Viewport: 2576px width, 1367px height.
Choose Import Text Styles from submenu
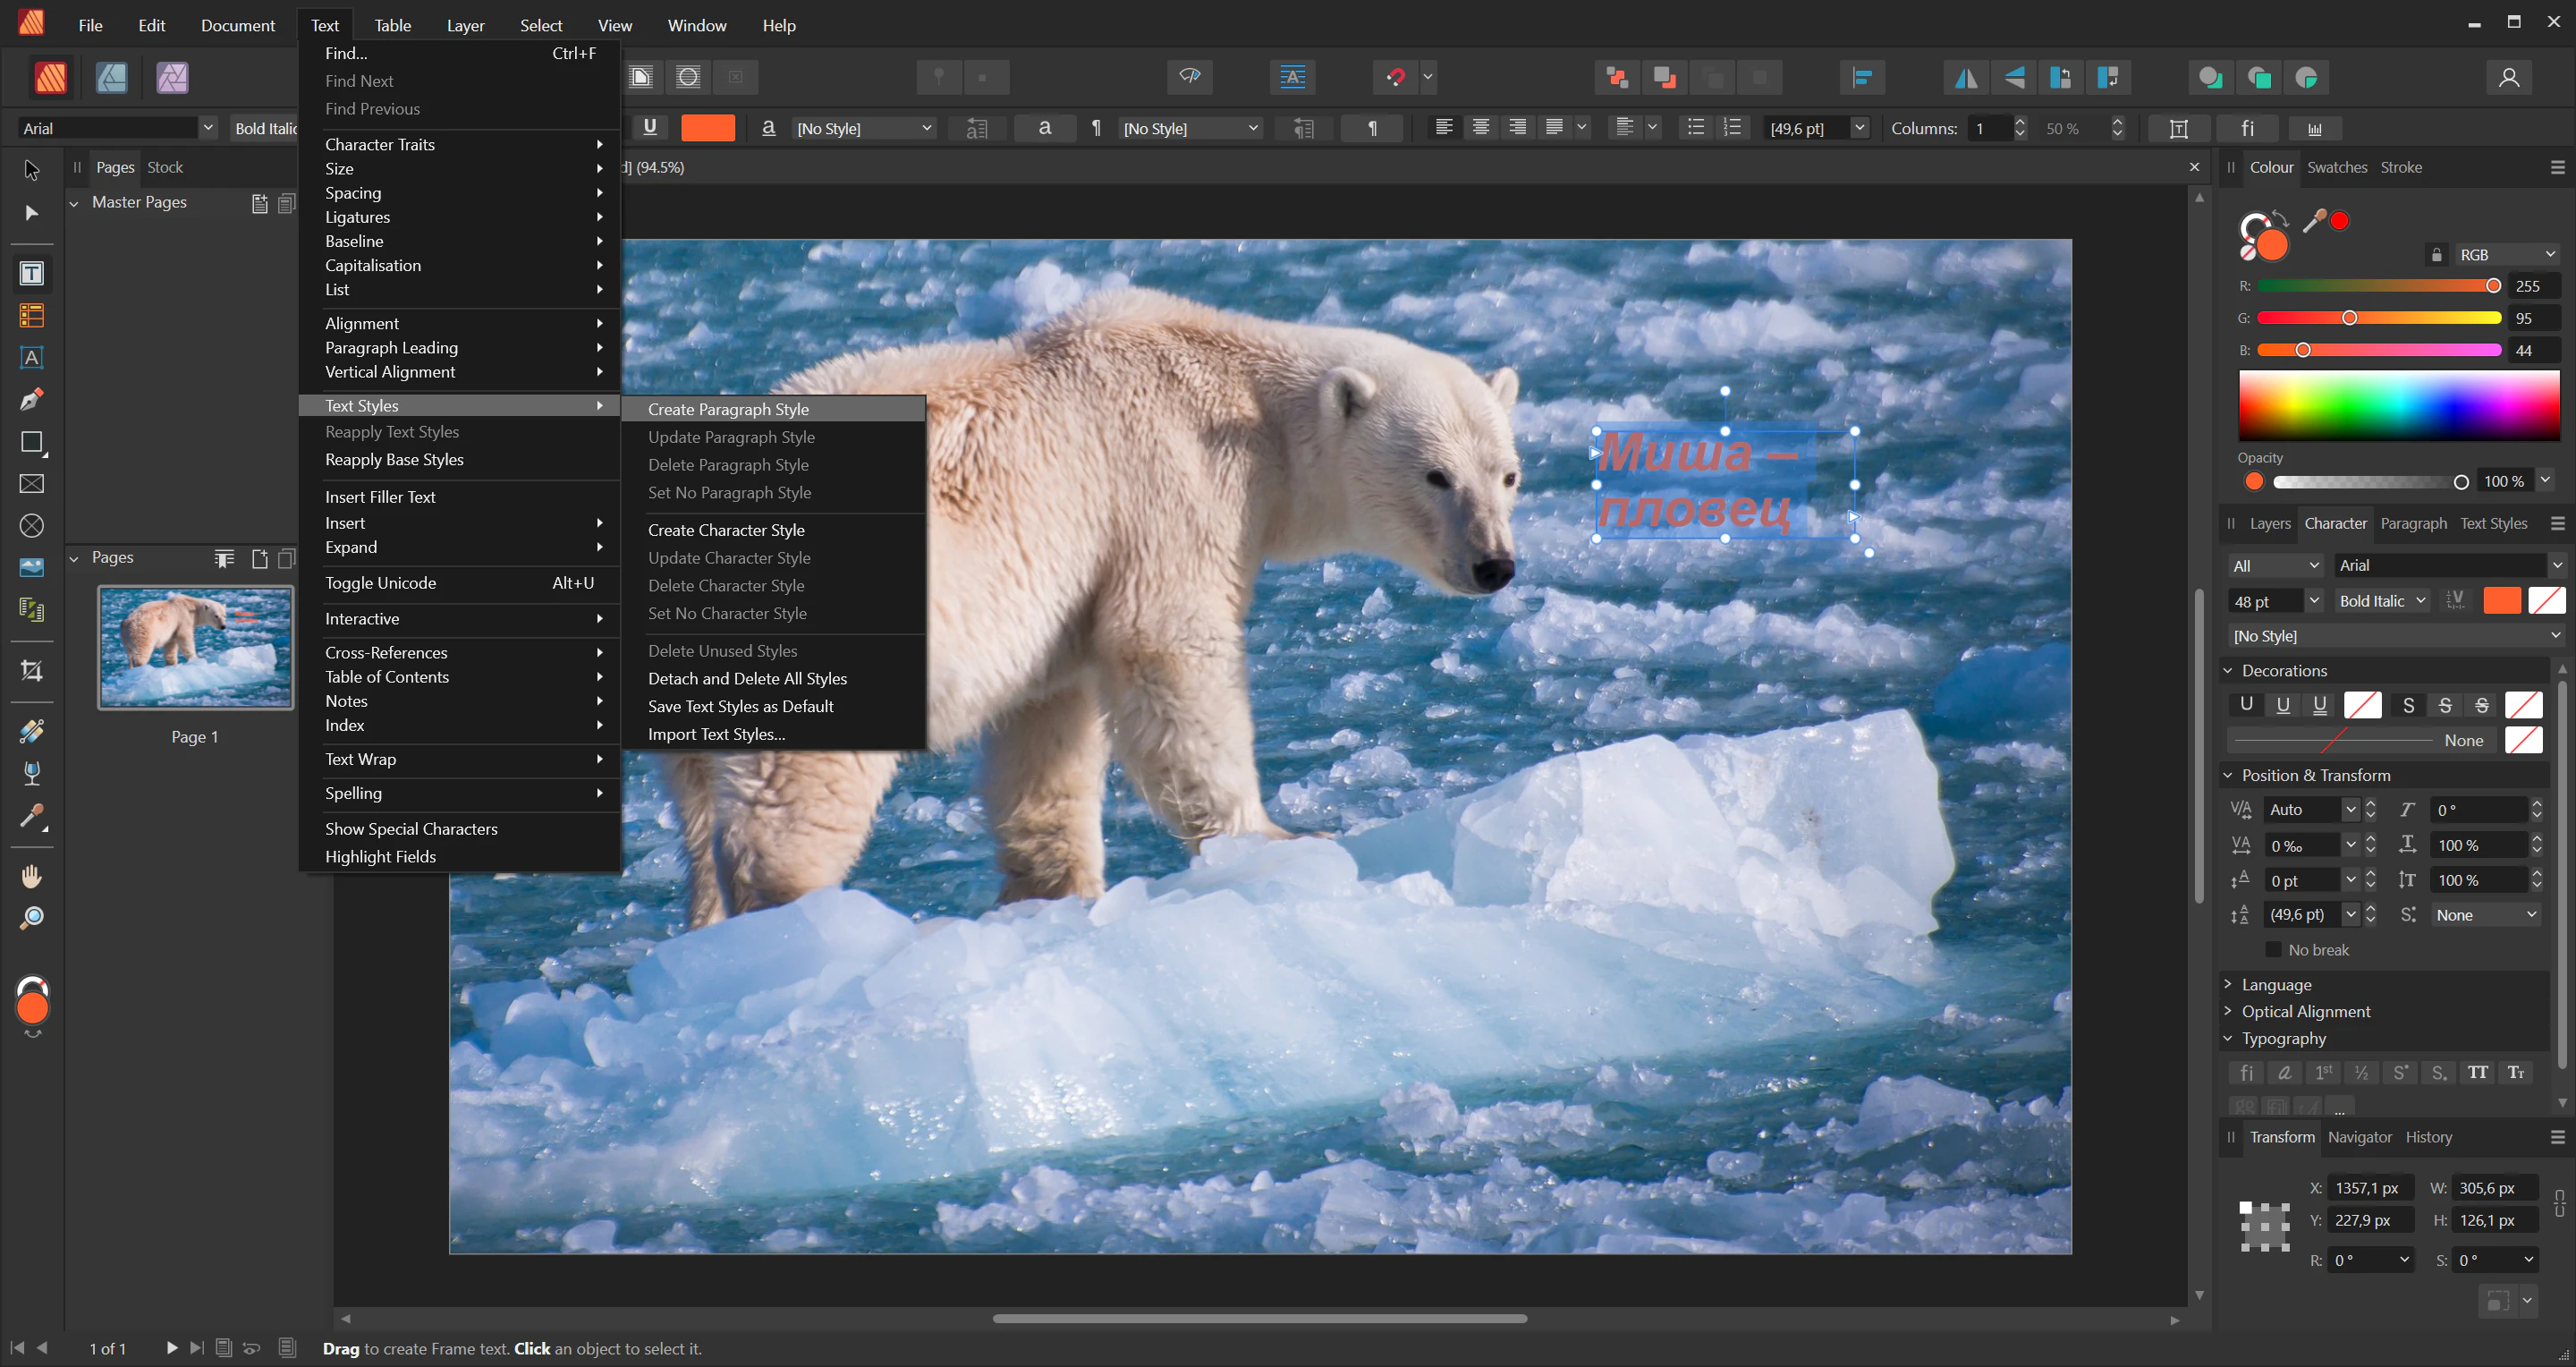(716, 734)
